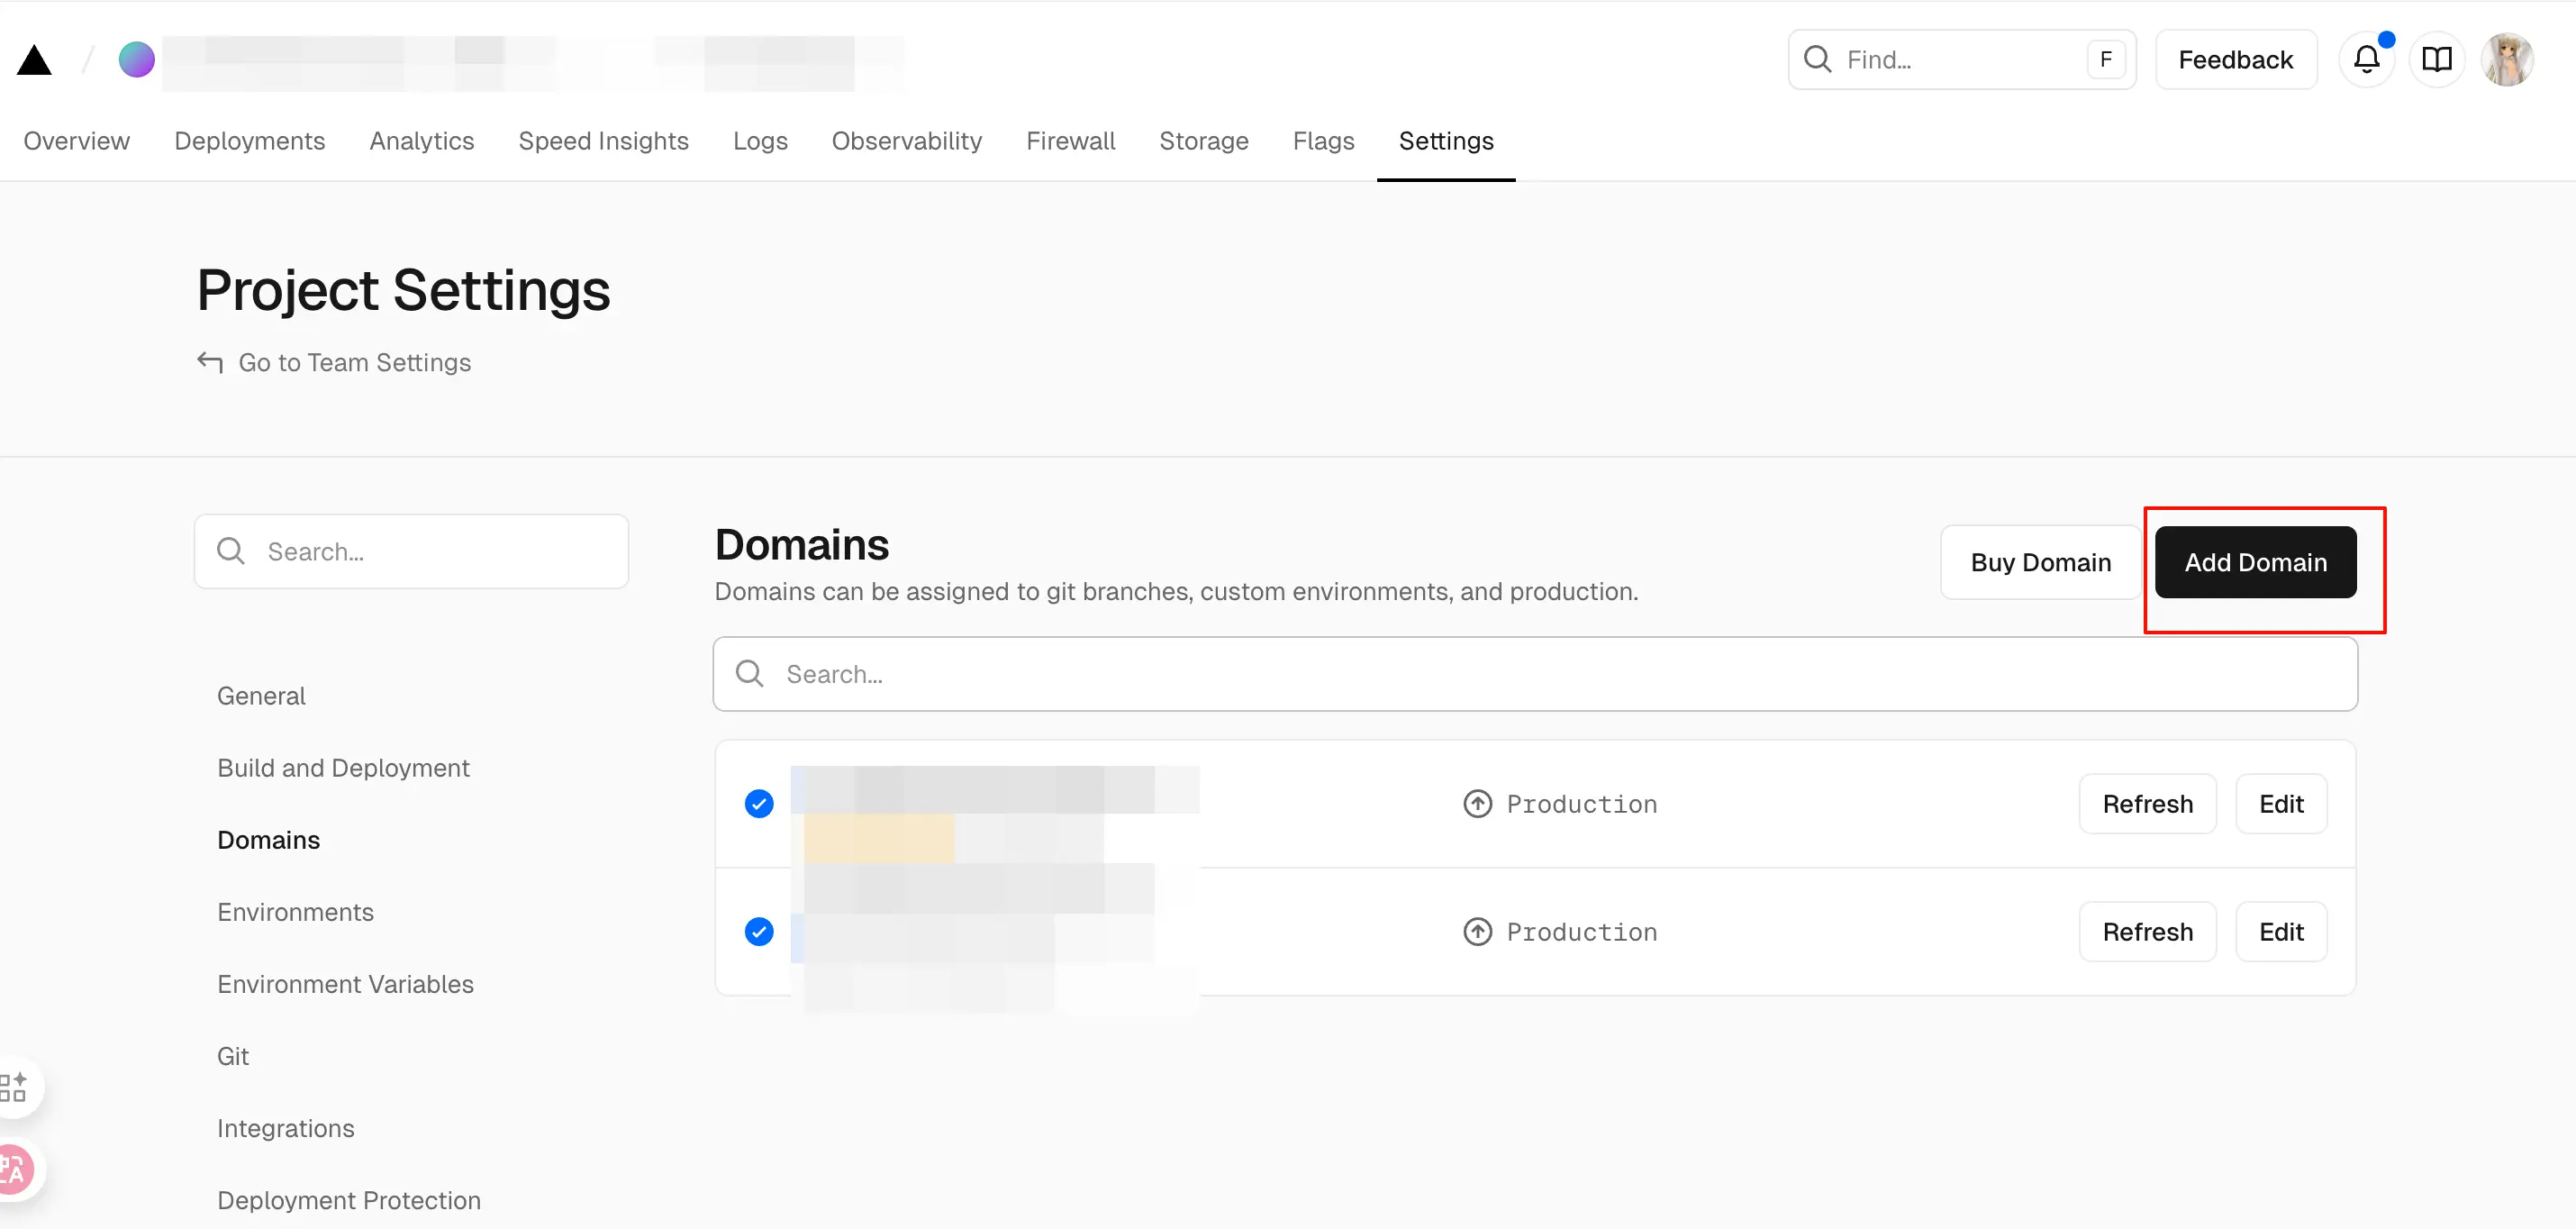Open notifications bell icon
This screenshot has height=1229, width=2576.
(x=2366, y=60)
